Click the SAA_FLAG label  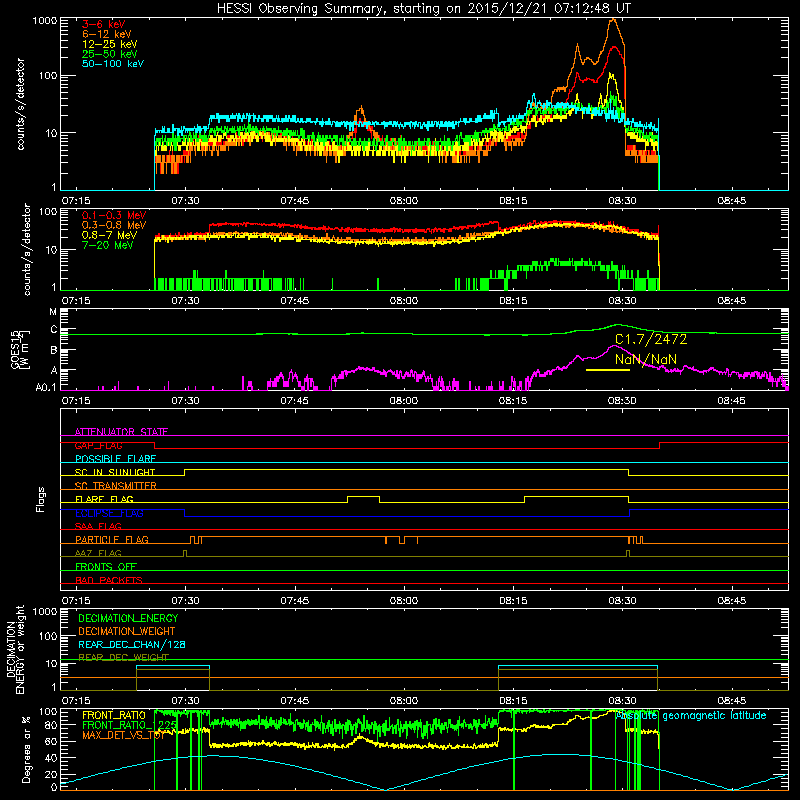click(98, 526)
